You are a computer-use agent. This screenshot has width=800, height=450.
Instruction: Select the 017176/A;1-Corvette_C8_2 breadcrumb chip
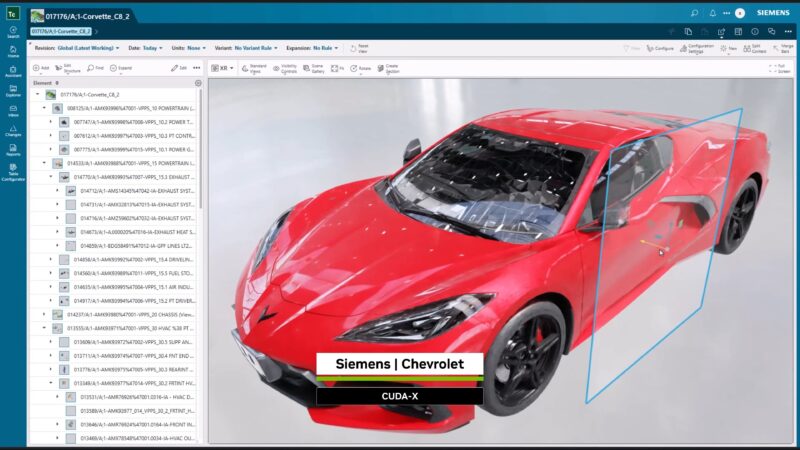[x=61, y=32]
